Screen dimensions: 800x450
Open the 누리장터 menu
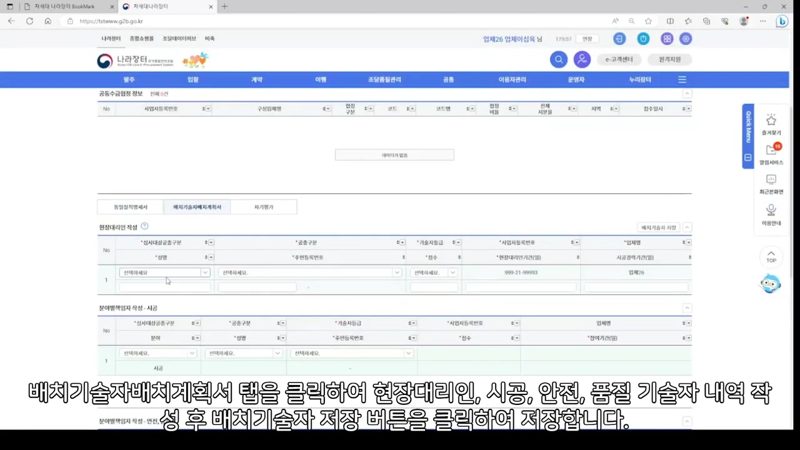640,80
